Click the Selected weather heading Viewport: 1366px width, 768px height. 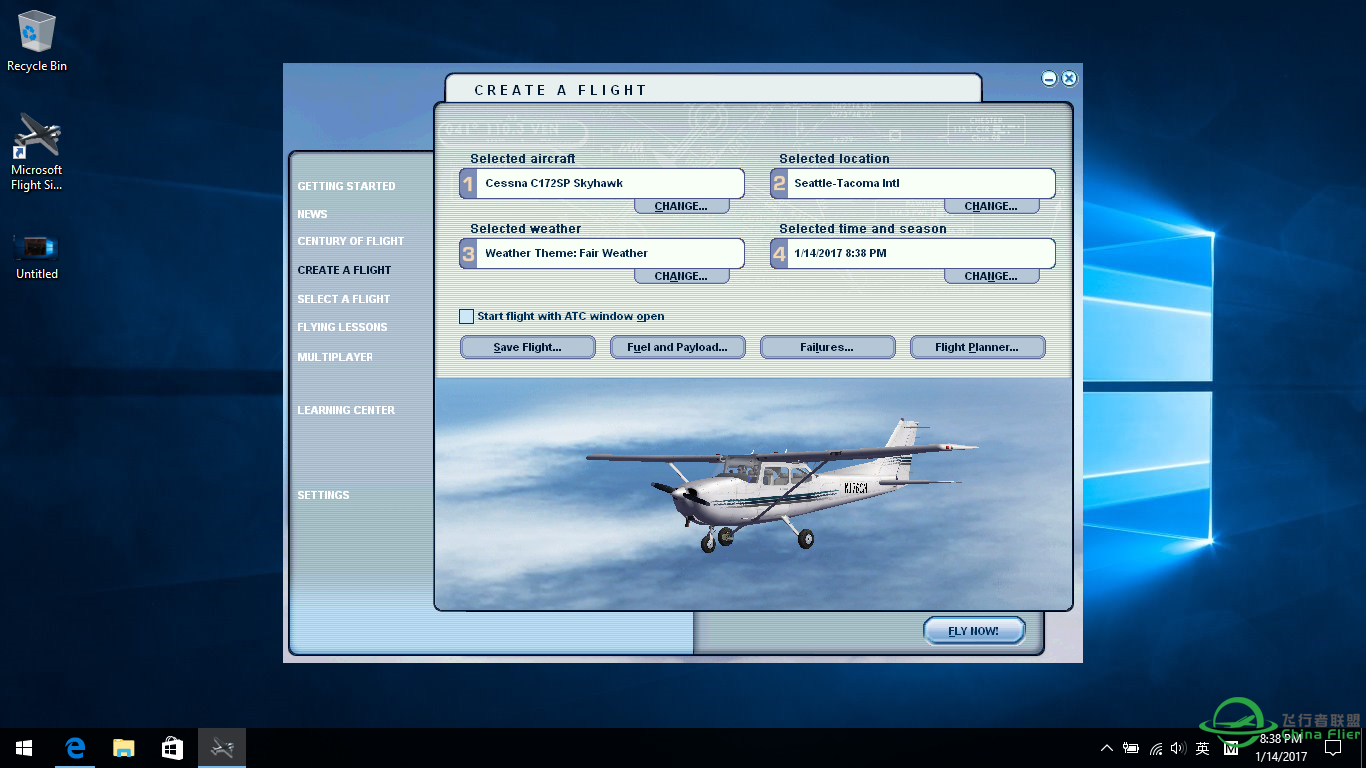click(x=526, y=229)
